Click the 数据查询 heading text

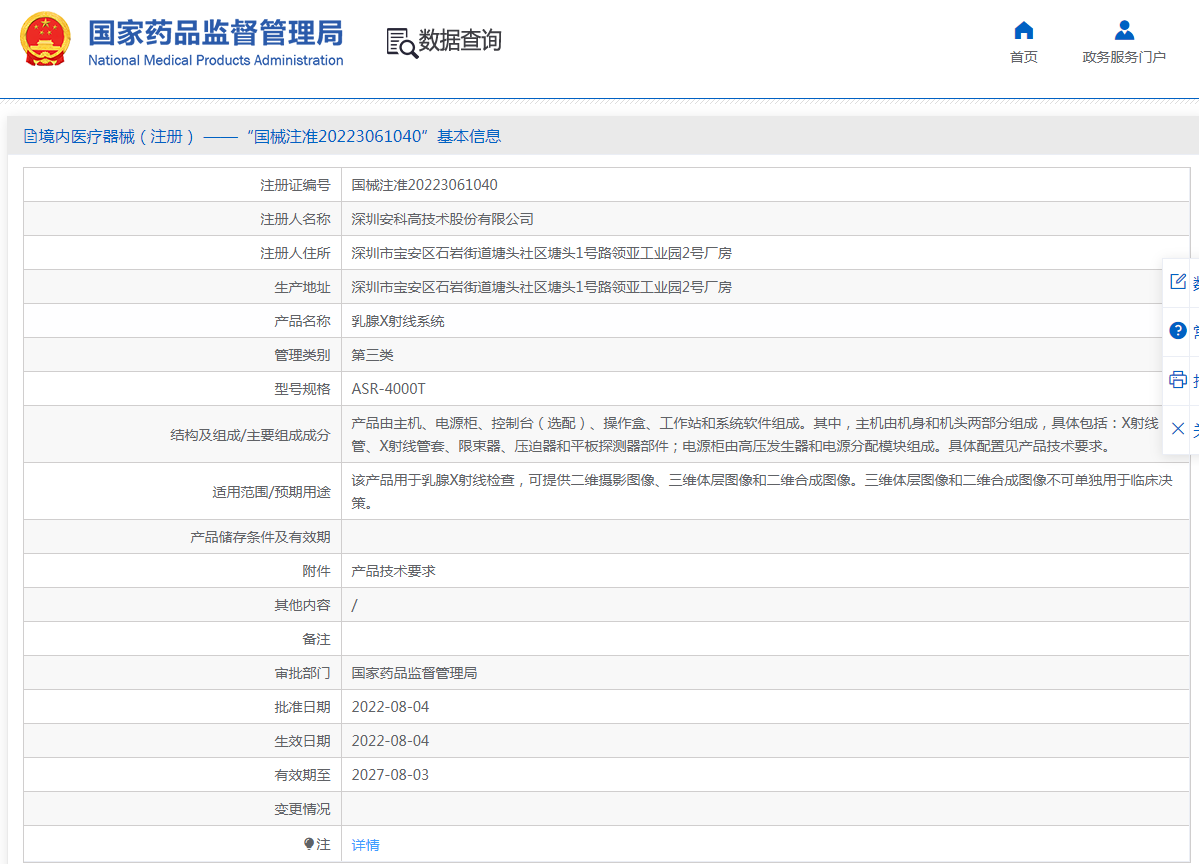[460, 40]
